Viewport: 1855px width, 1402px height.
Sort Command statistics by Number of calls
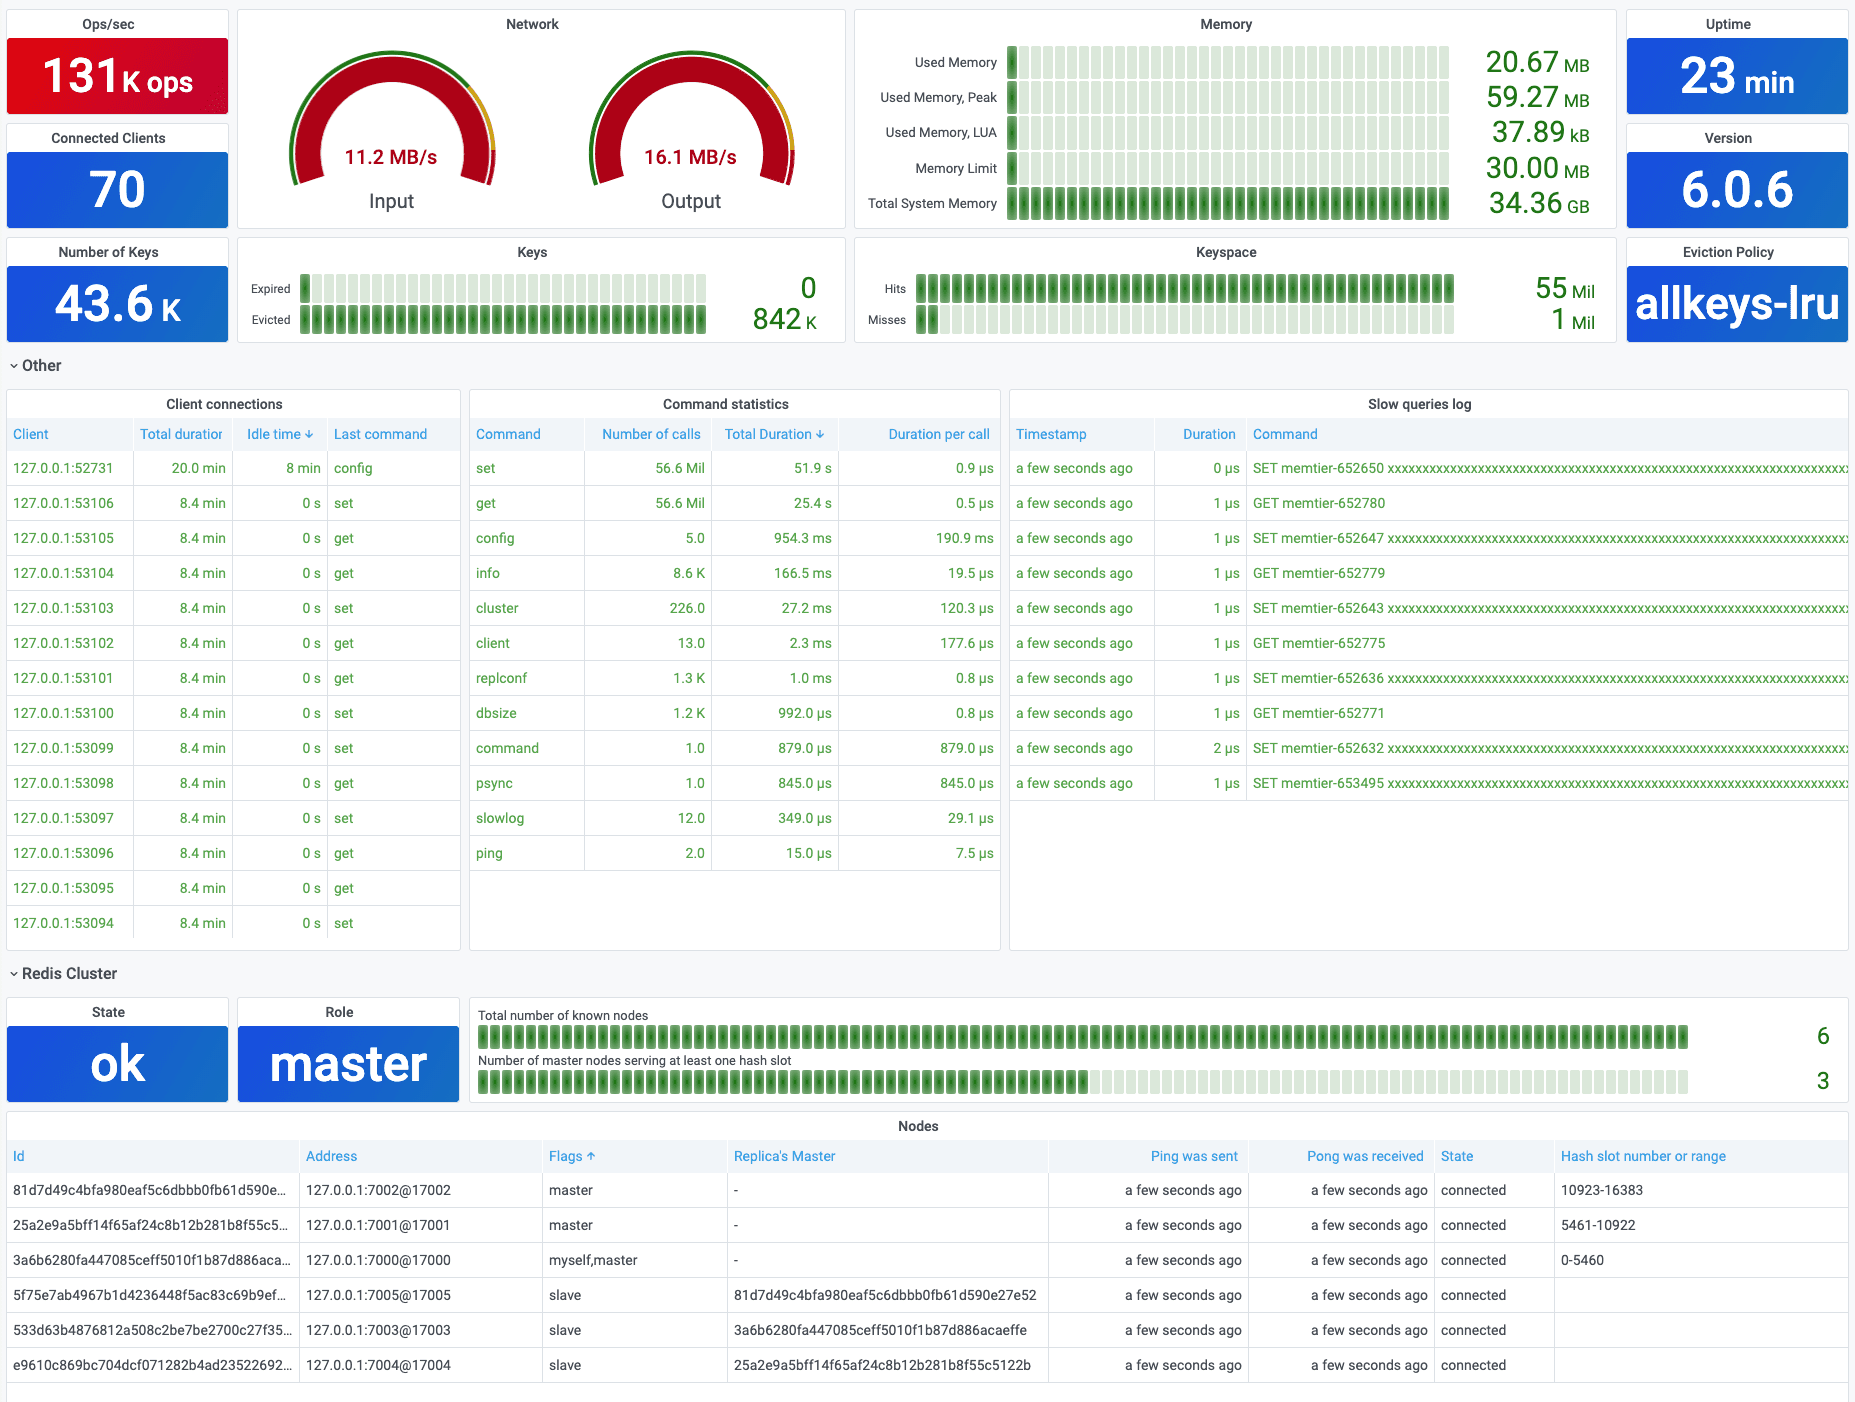(650, 434)
